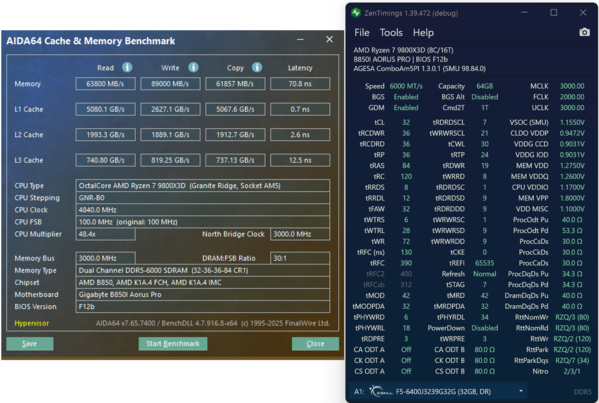Click ProcOdt Pd value 53.3 Ω

572,231
